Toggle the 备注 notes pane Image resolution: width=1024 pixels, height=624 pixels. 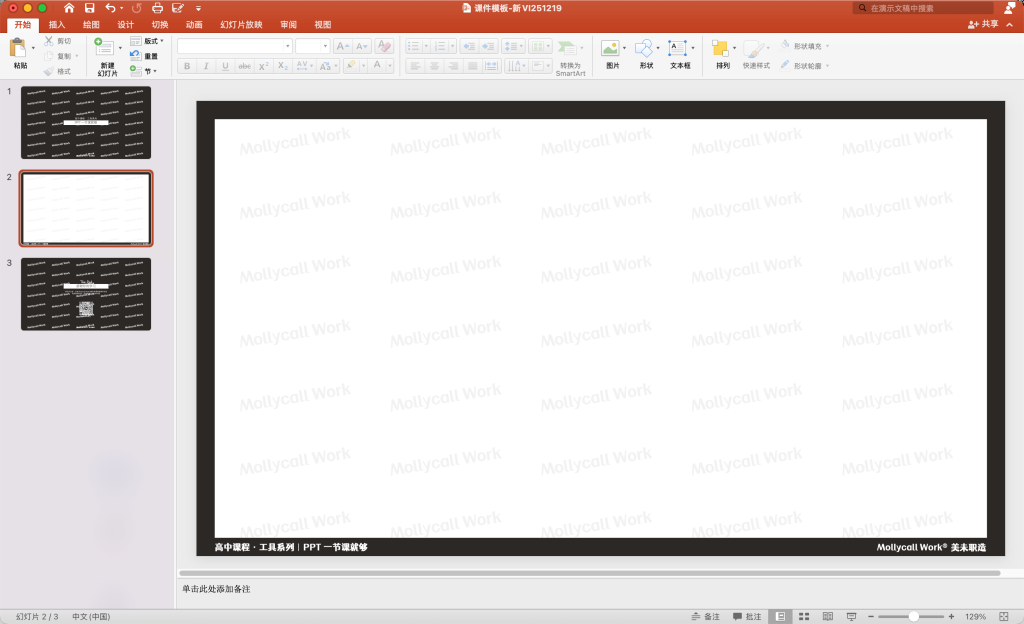(x=705, y=616)
